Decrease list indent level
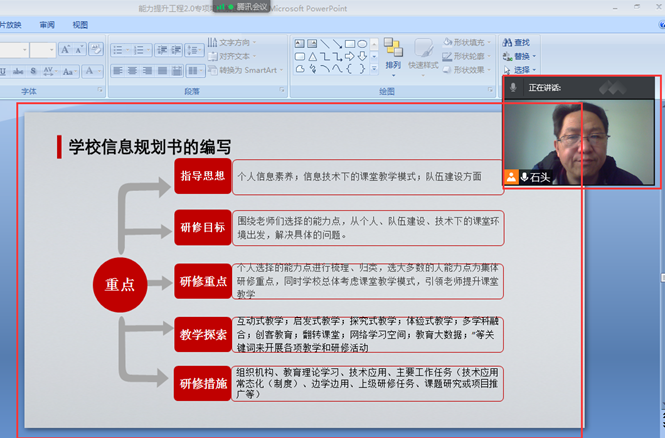Viewport: 665px width, 438px height. pyautogui.click(x=162, y=50)
